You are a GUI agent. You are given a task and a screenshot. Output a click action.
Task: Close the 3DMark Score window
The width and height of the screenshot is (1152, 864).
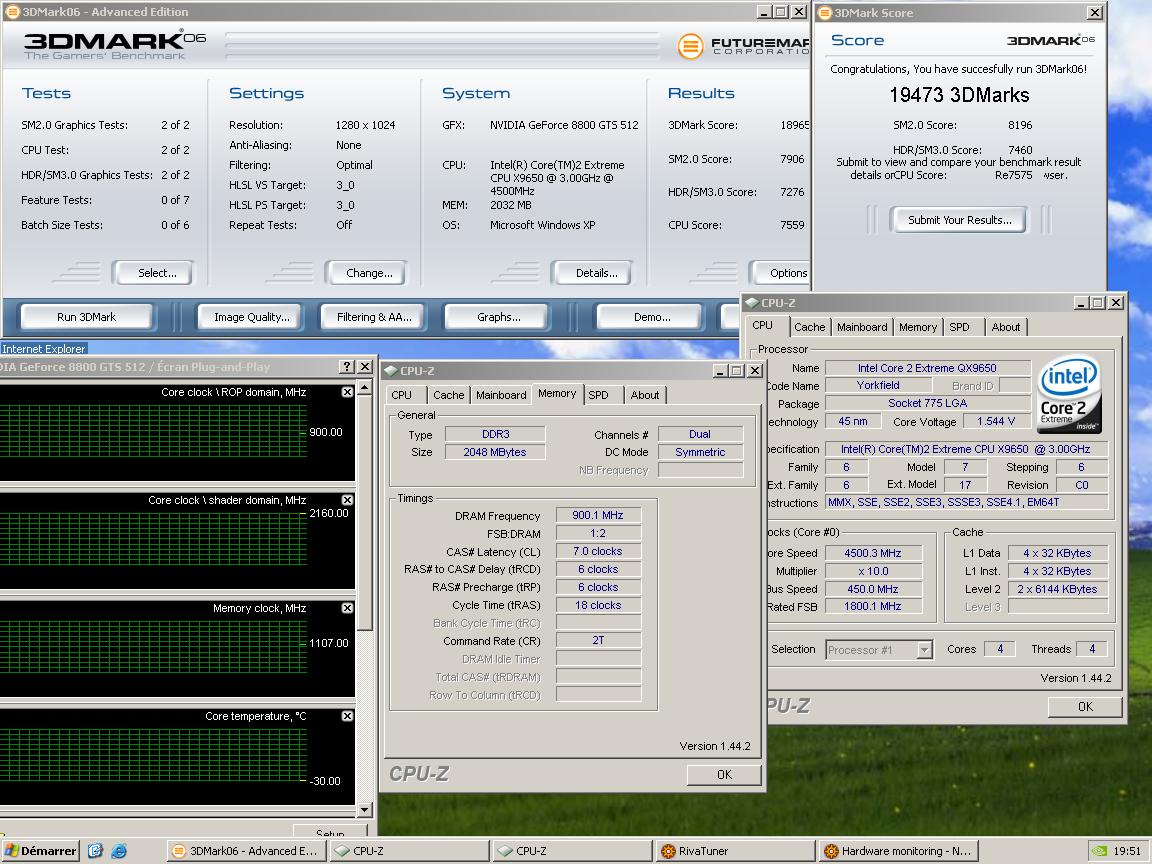(1095, 12)
